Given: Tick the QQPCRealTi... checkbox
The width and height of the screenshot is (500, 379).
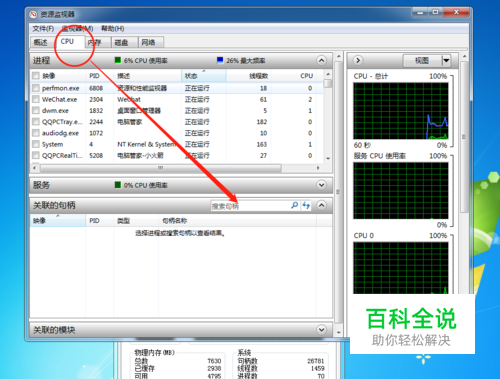Looking at the screenshot, I should (36, 155).
